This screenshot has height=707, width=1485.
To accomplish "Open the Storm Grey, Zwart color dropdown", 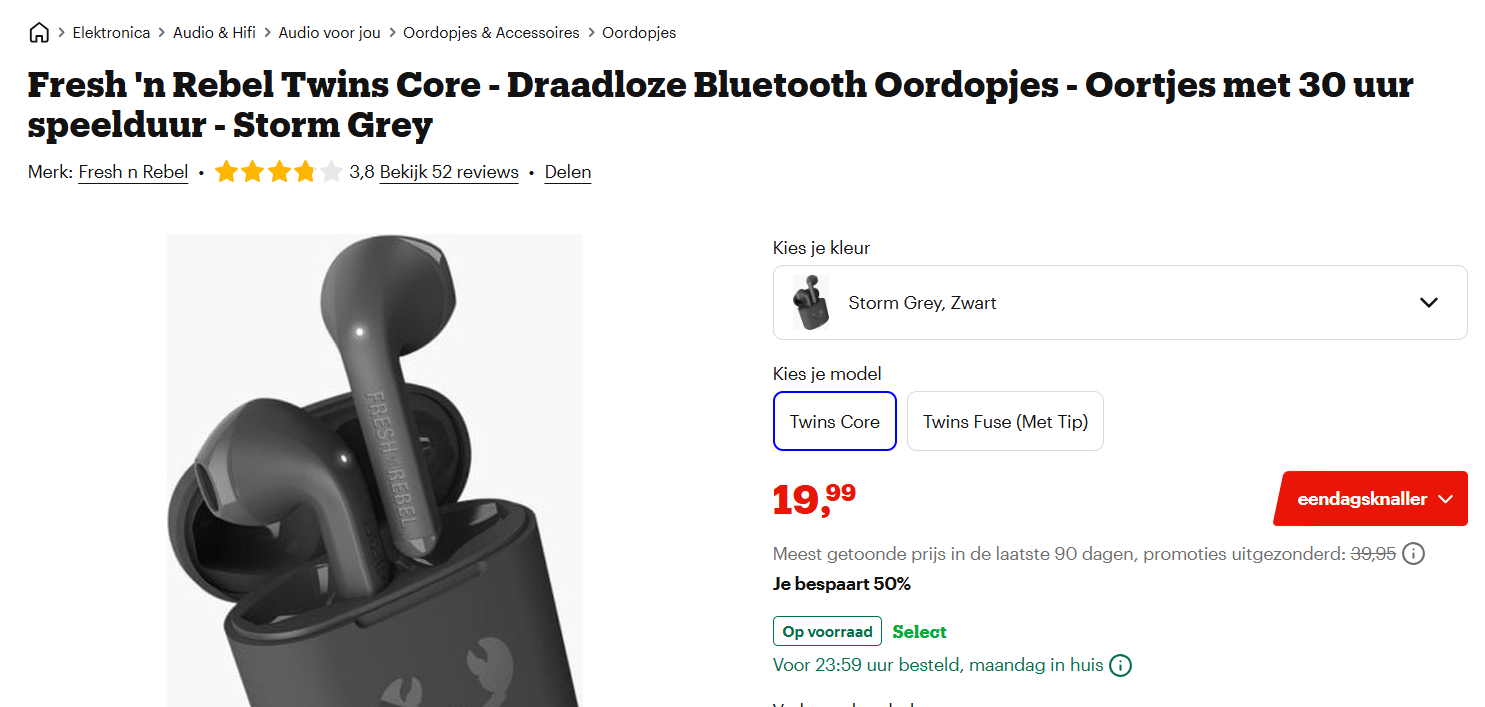I will (x=1119, y=302).
